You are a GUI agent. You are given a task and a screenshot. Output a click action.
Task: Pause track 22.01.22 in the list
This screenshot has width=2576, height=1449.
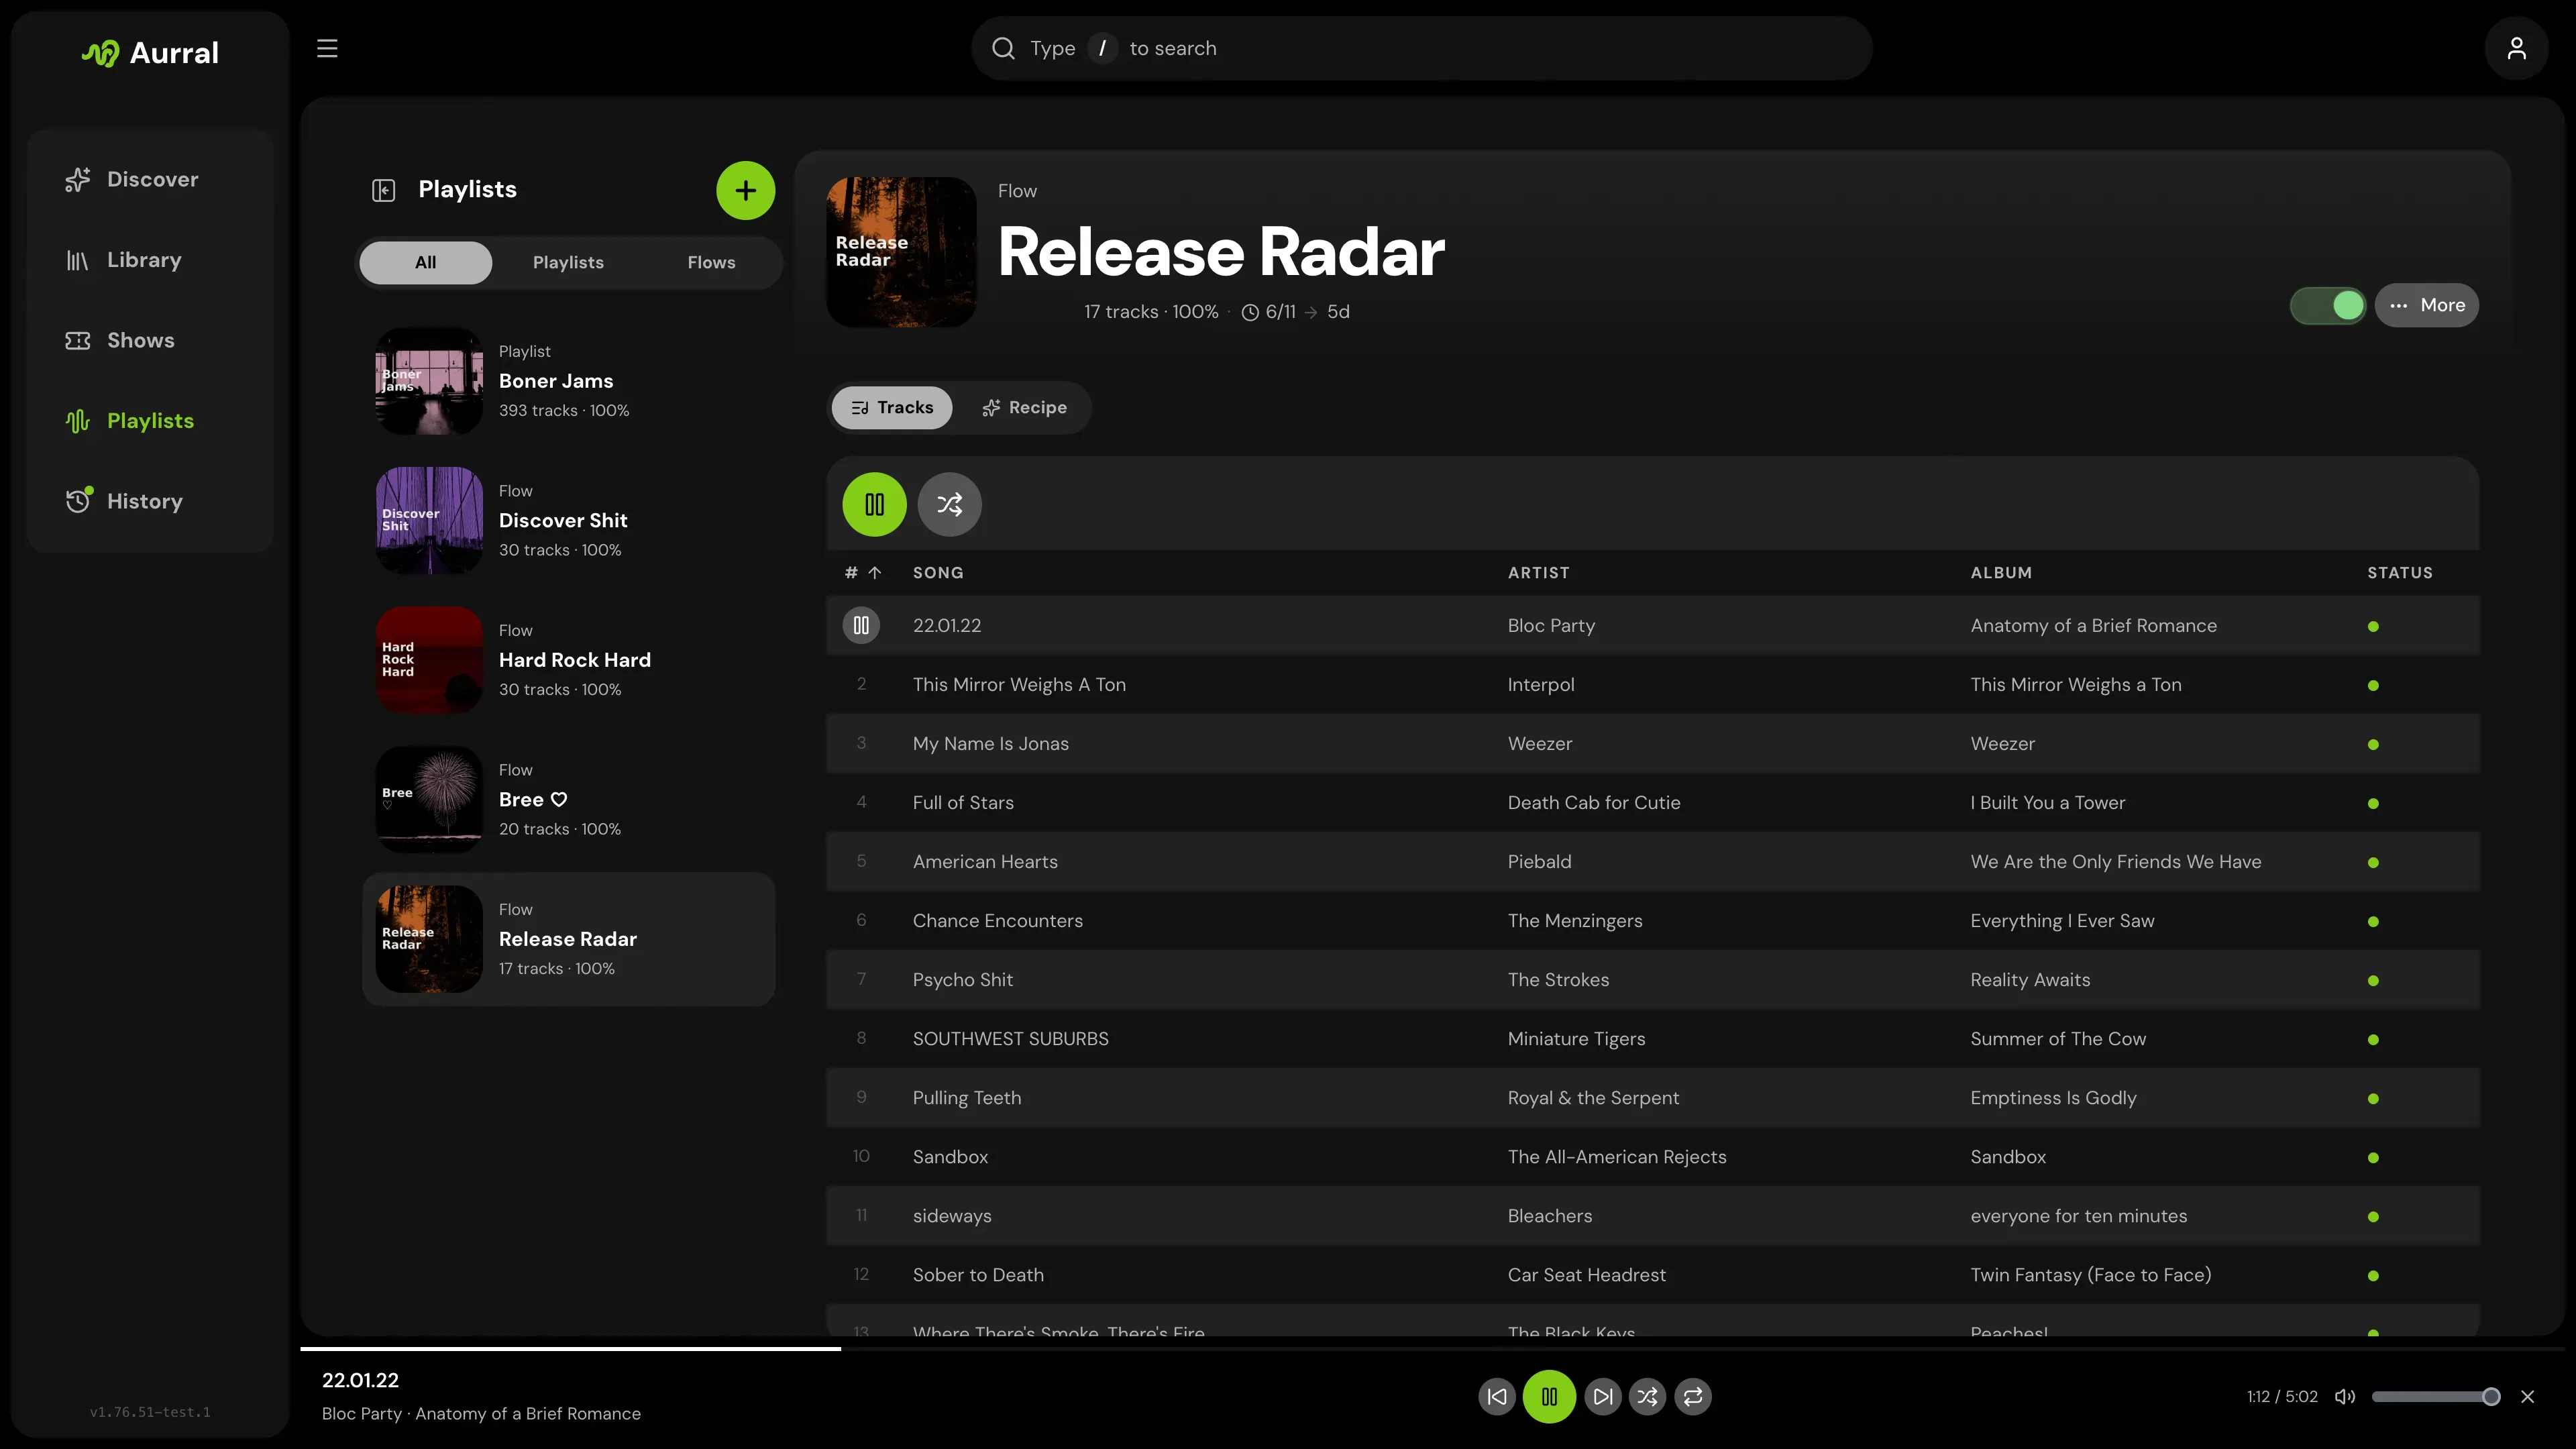[x=861, y=625]
